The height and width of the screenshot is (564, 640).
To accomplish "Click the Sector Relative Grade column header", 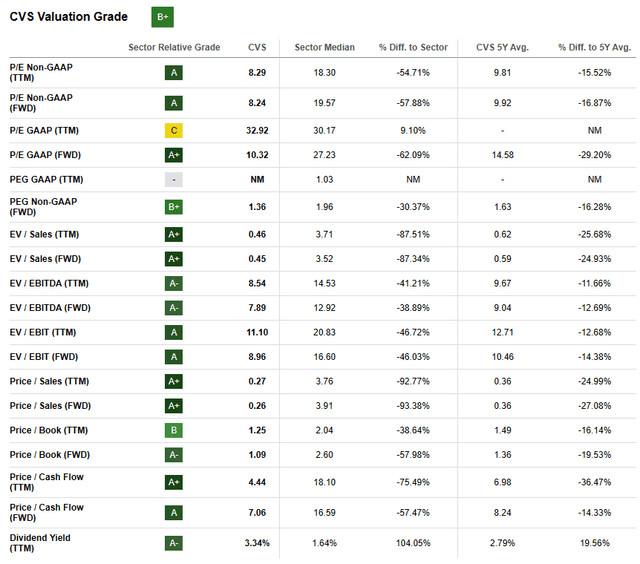I will coord(174,47).
